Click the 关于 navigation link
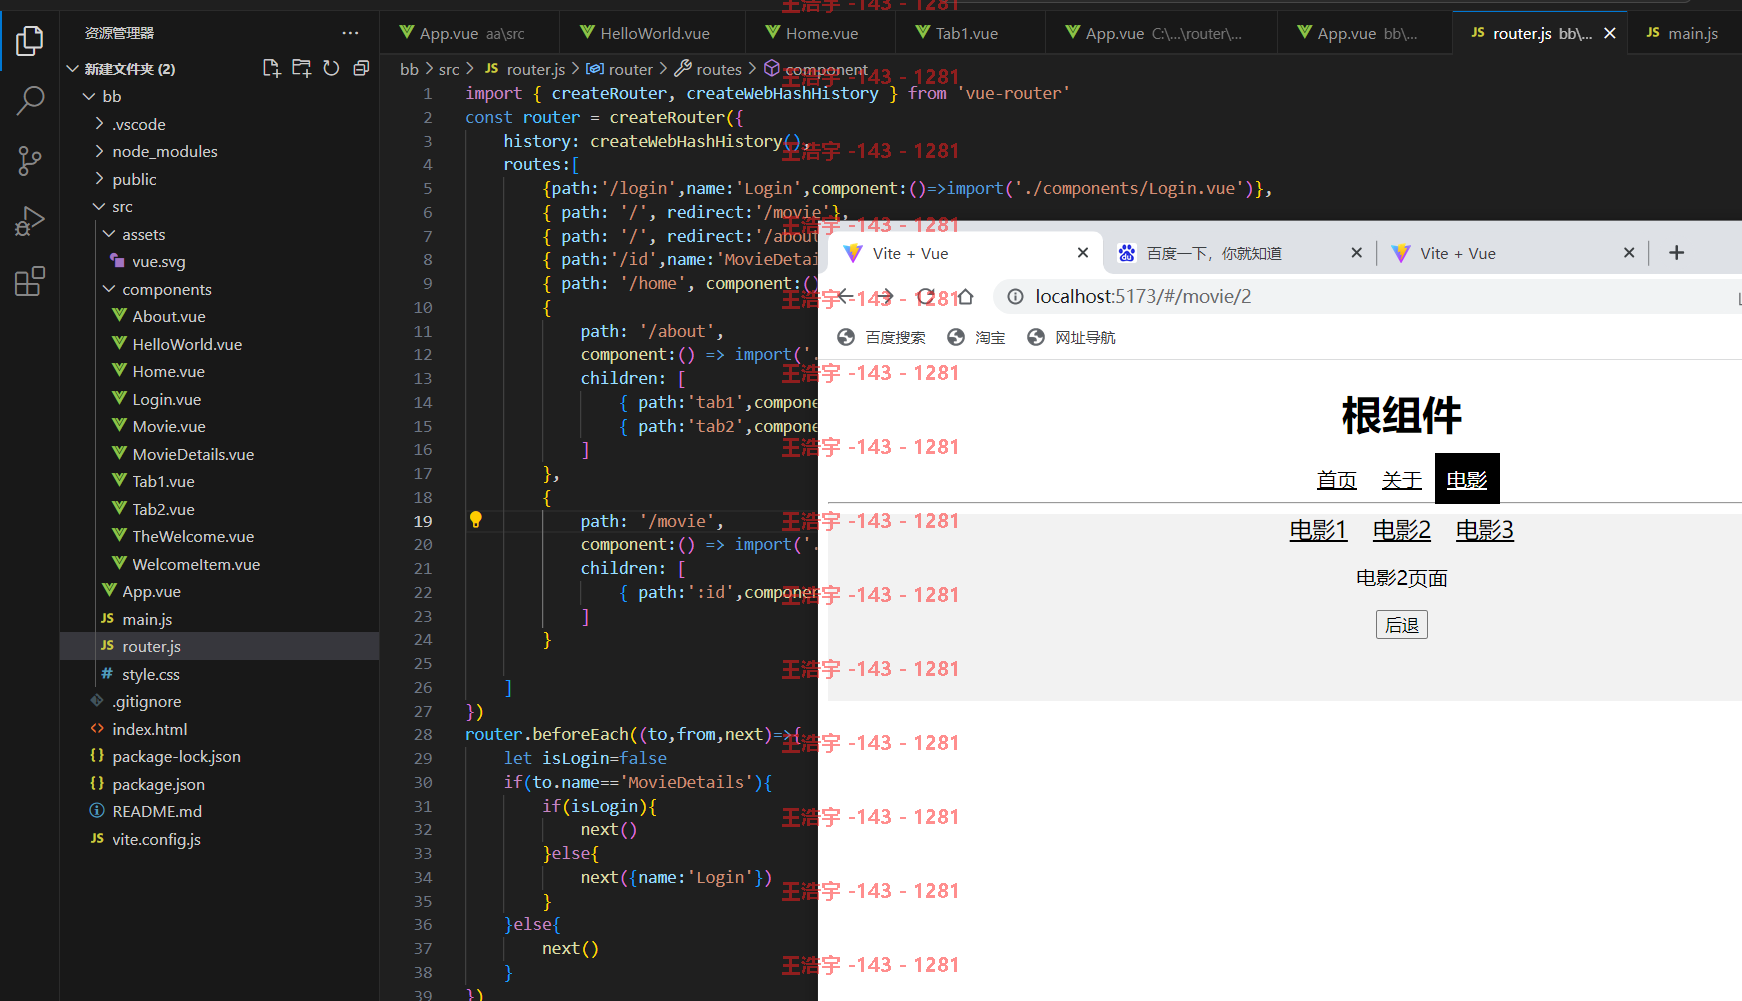 [x=1401, y=480]
